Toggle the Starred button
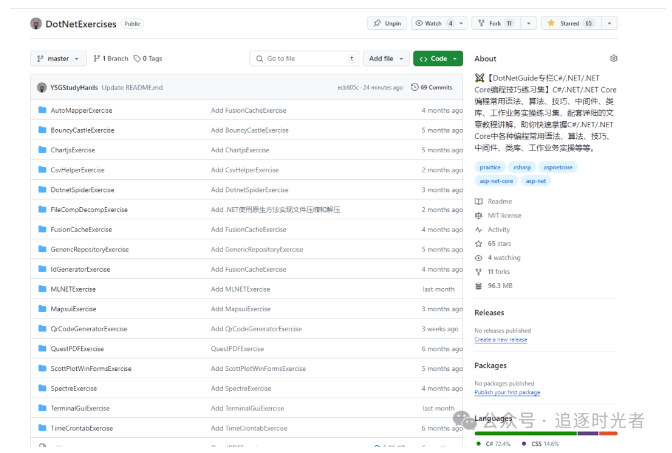 point(571,23)
